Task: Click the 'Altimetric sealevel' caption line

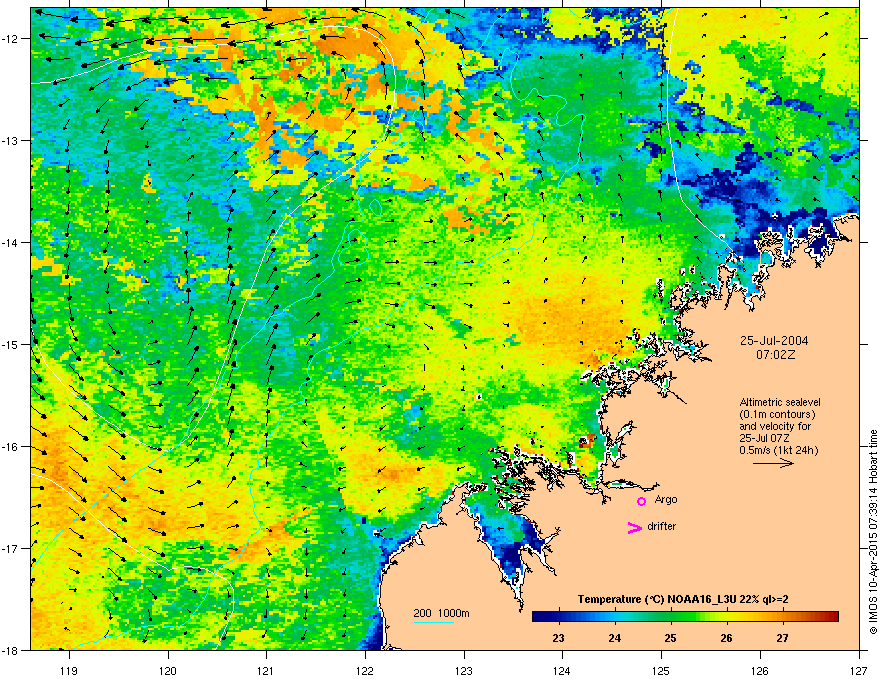Action: tap(780, 402)
